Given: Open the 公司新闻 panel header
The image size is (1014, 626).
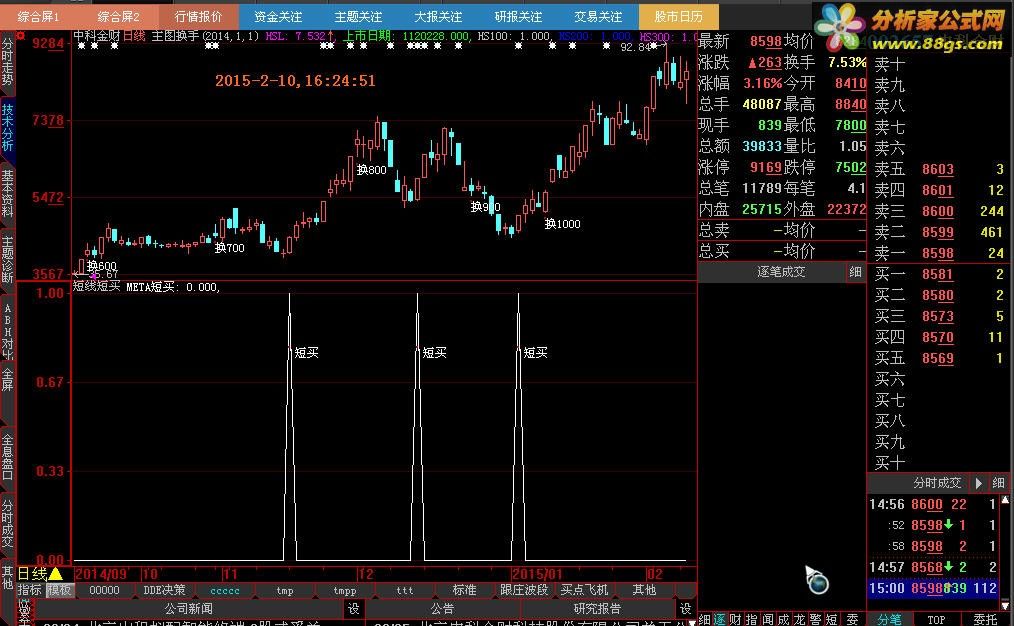Looking at the screenshot, I should (188, 609).
